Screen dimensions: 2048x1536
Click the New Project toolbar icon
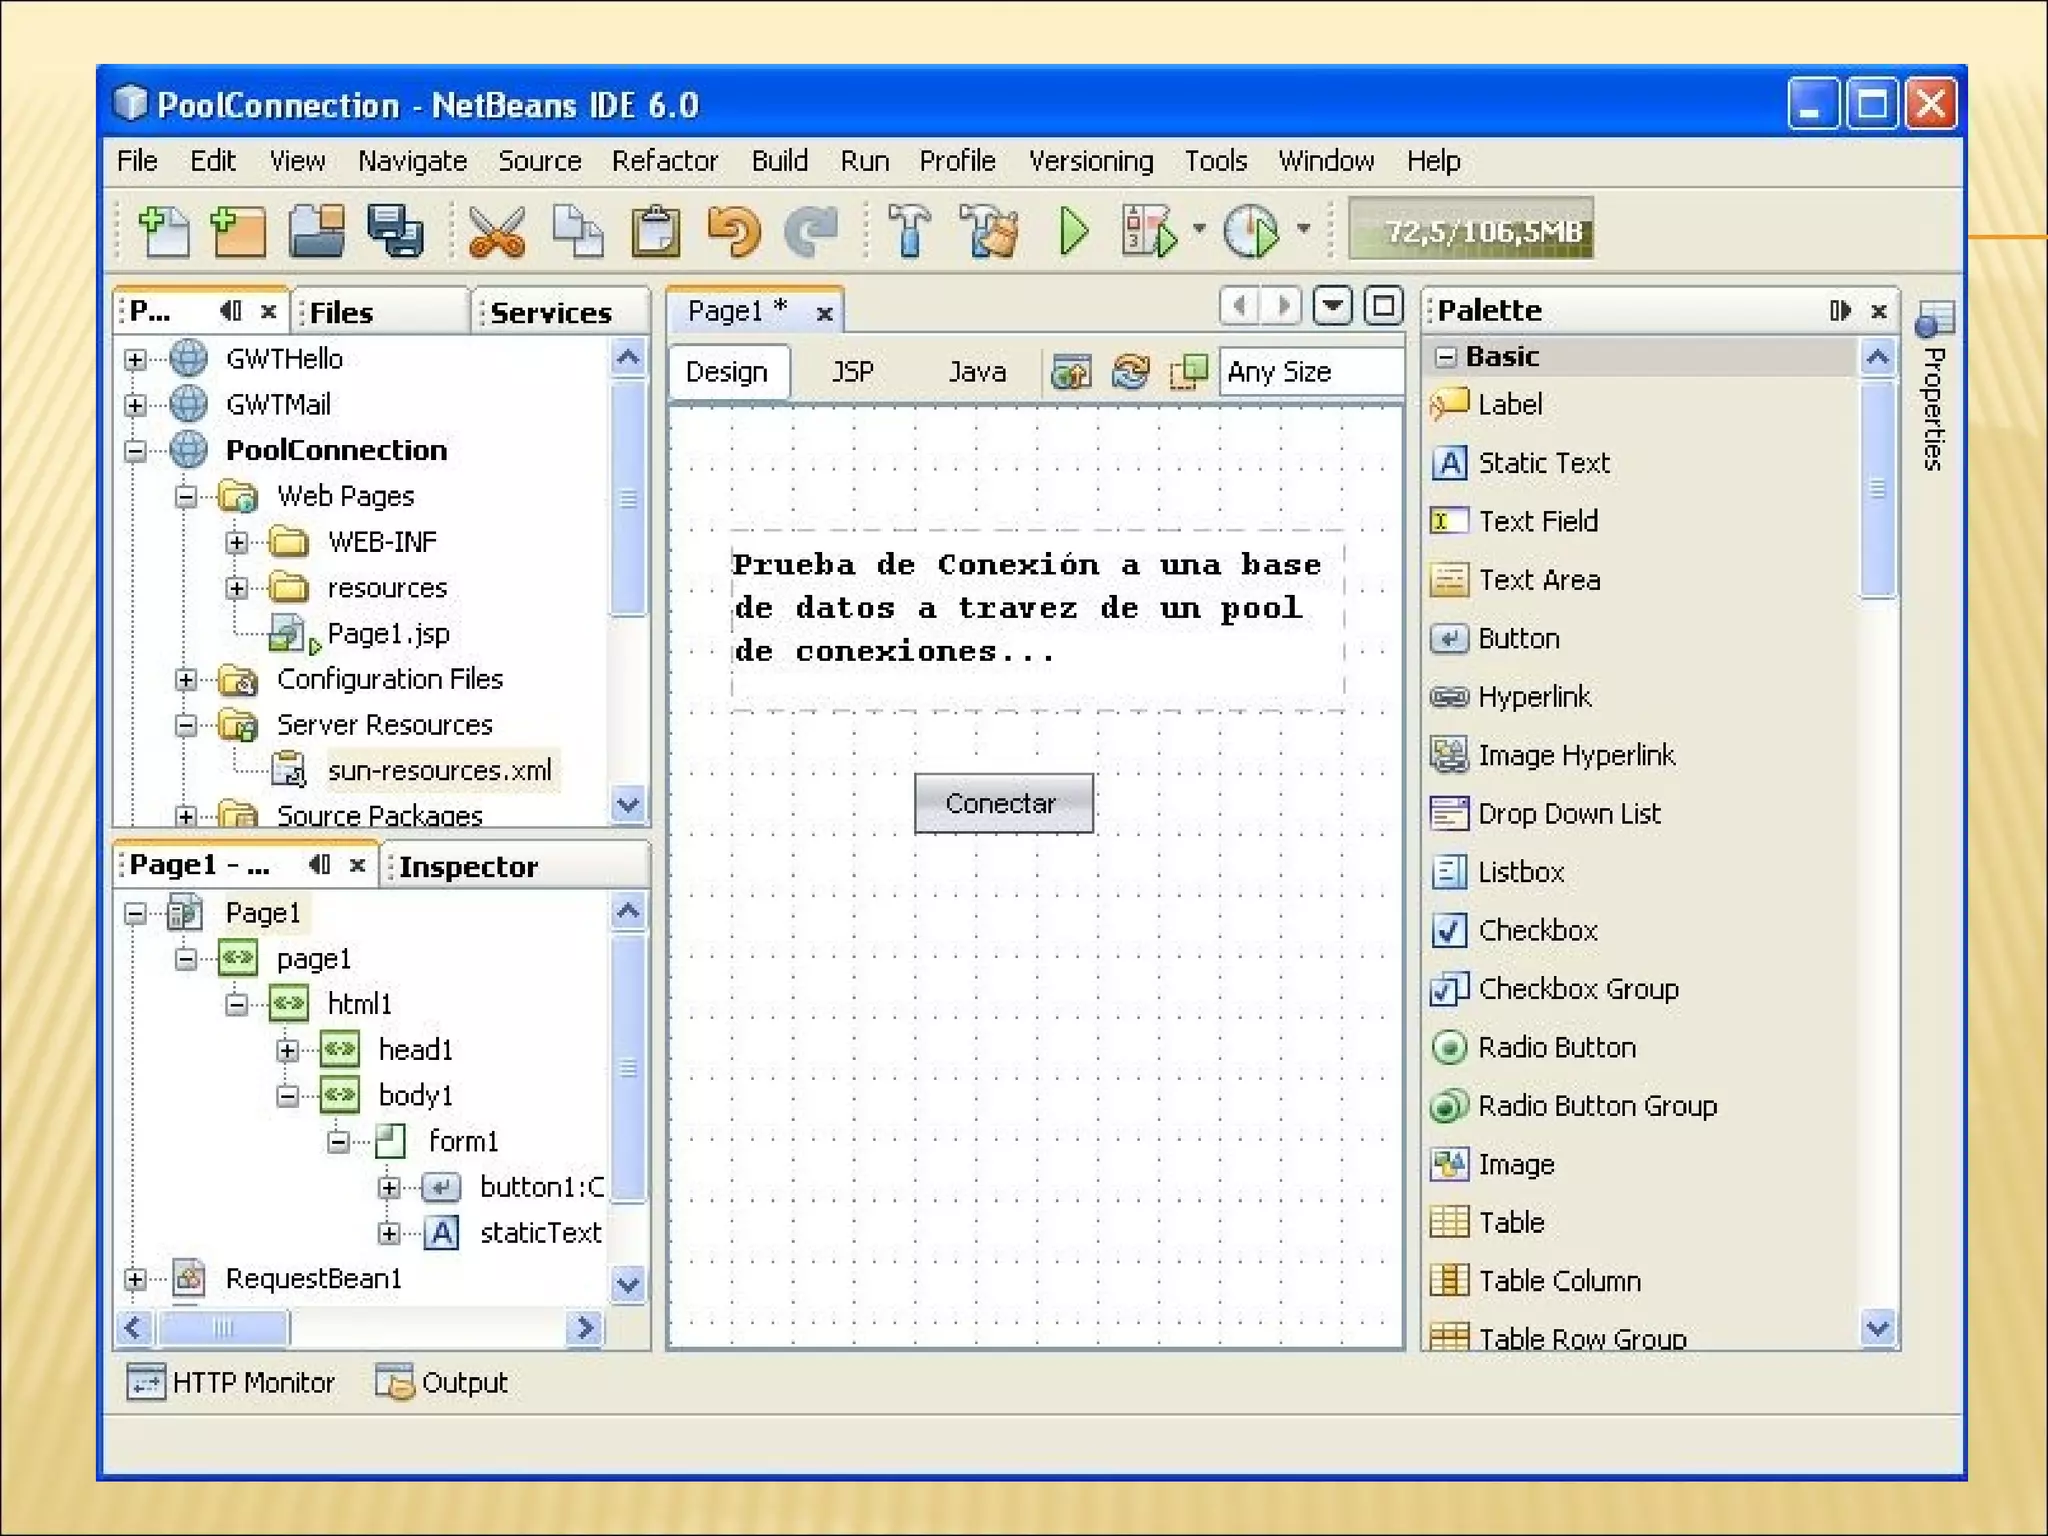[238, 231]
